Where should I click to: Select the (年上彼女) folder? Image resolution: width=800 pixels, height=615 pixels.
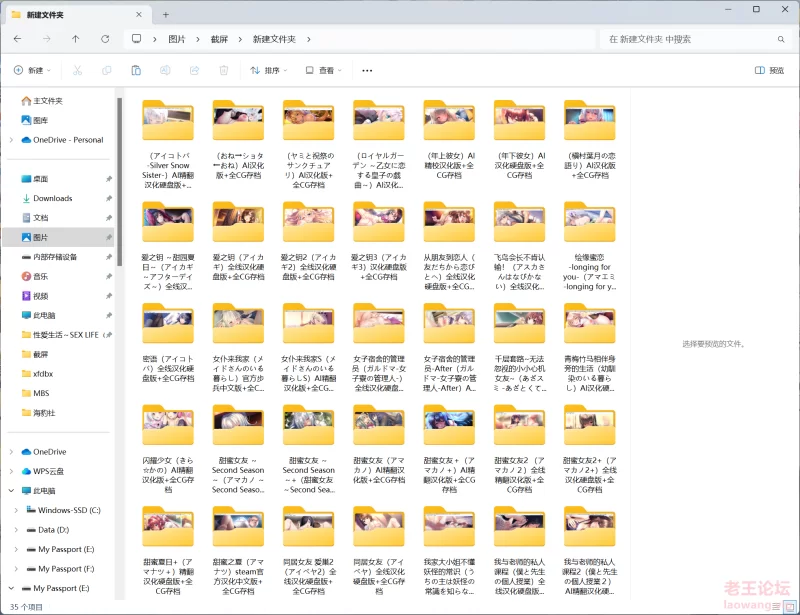449,140
